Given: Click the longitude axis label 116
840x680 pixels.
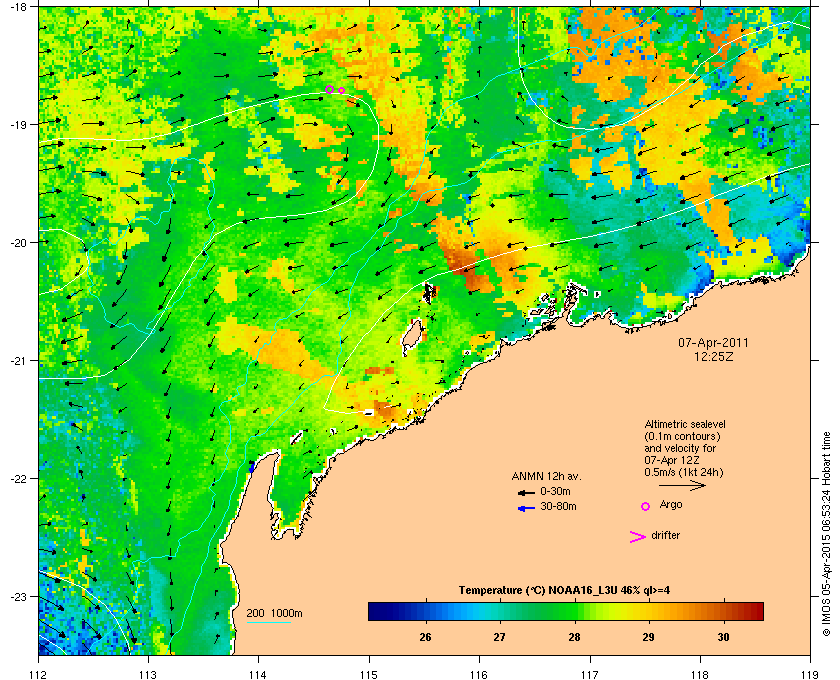Looking at the screenshot, I should pos(479,674).
